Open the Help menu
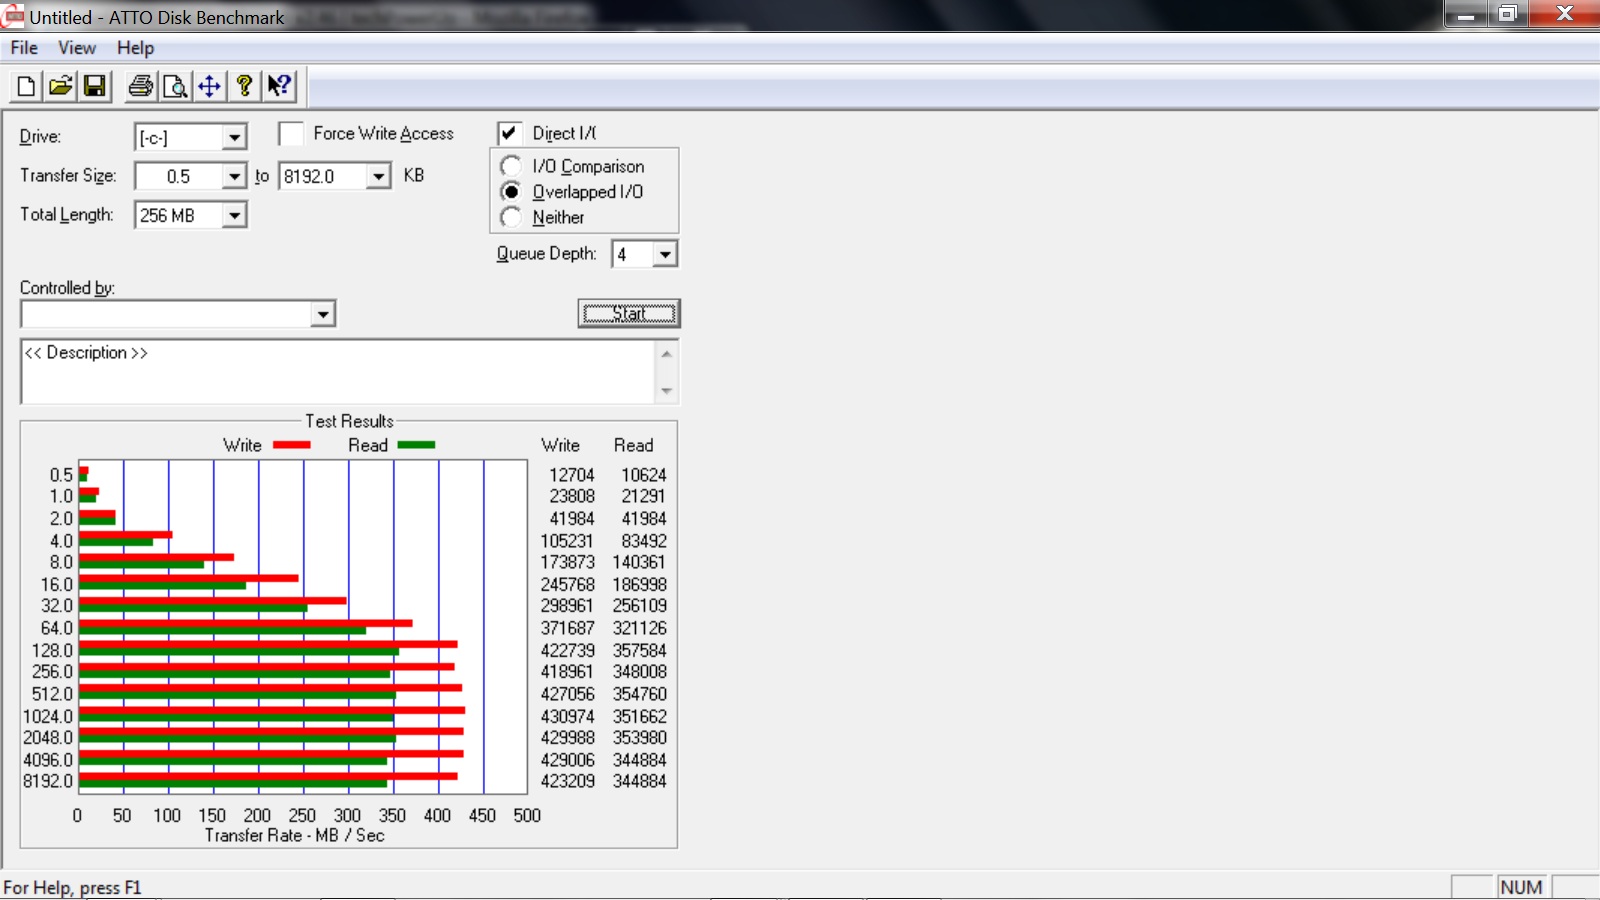The height and width of the screenshot is (900, 1600). (x=135, y=48)
